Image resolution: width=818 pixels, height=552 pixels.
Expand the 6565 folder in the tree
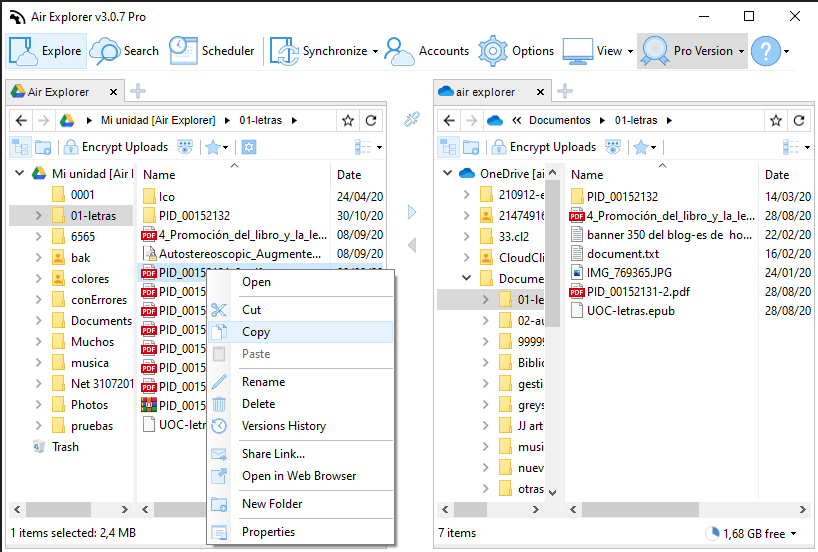(38, 236)
